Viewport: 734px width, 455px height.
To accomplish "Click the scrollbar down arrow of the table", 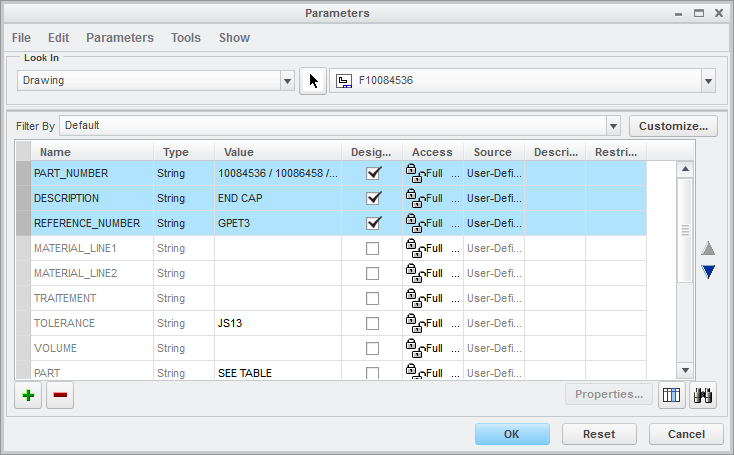I will tap(685, 370).
